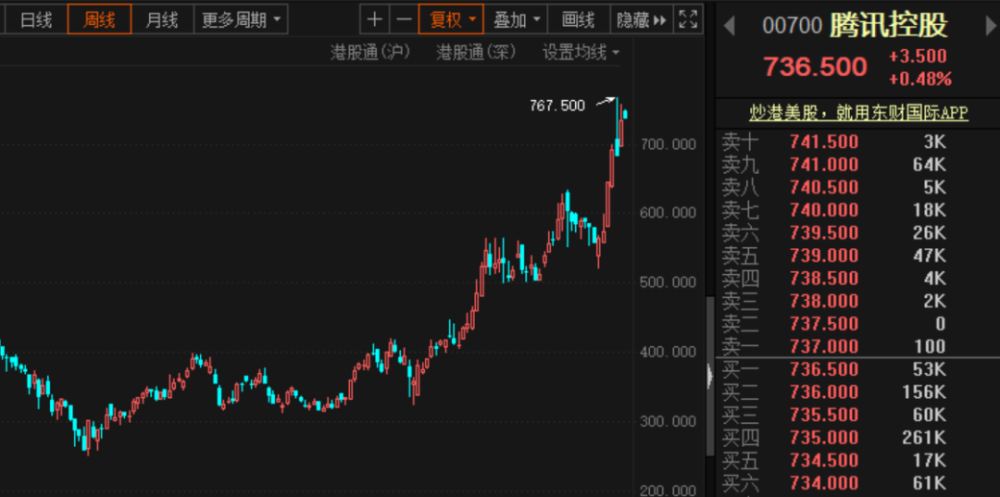Click current price 736.500

816,66
